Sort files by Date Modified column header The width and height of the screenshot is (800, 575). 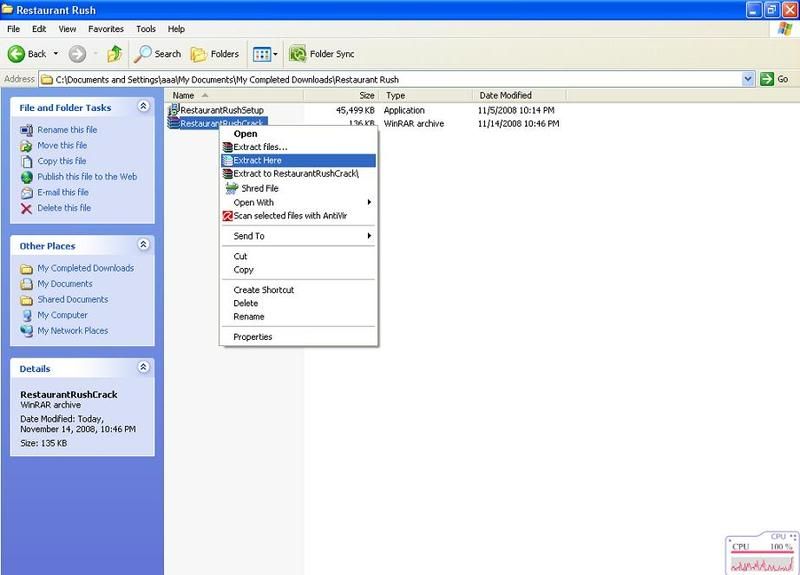(506, 95)
